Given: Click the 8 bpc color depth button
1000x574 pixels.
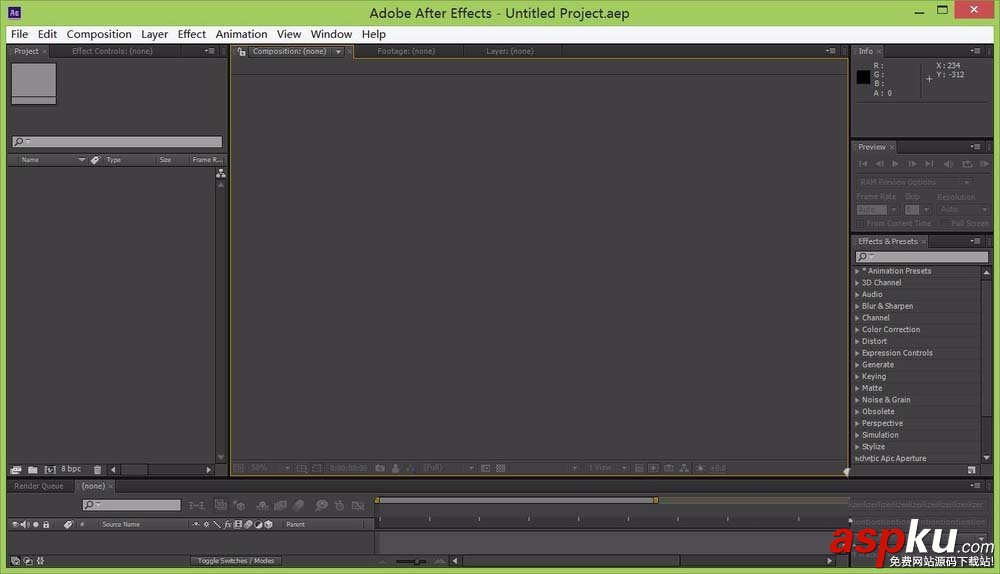Looking at the screenshot, I should tap(71, 469).
